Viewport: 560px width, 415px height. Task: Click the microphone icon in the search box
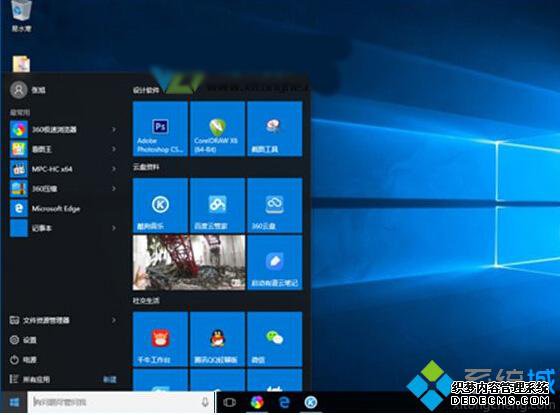205,402
